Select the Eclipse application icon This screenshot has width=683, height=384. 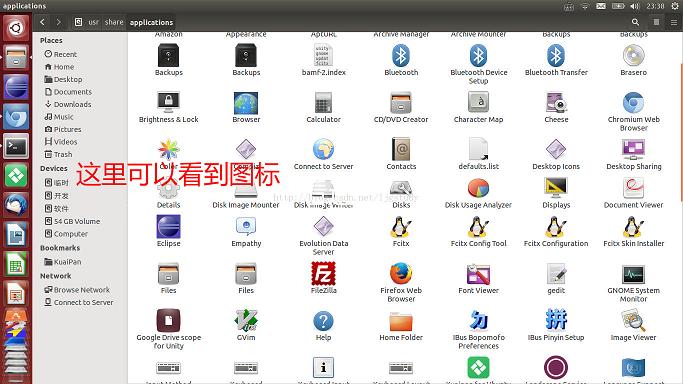coord(169,226)
